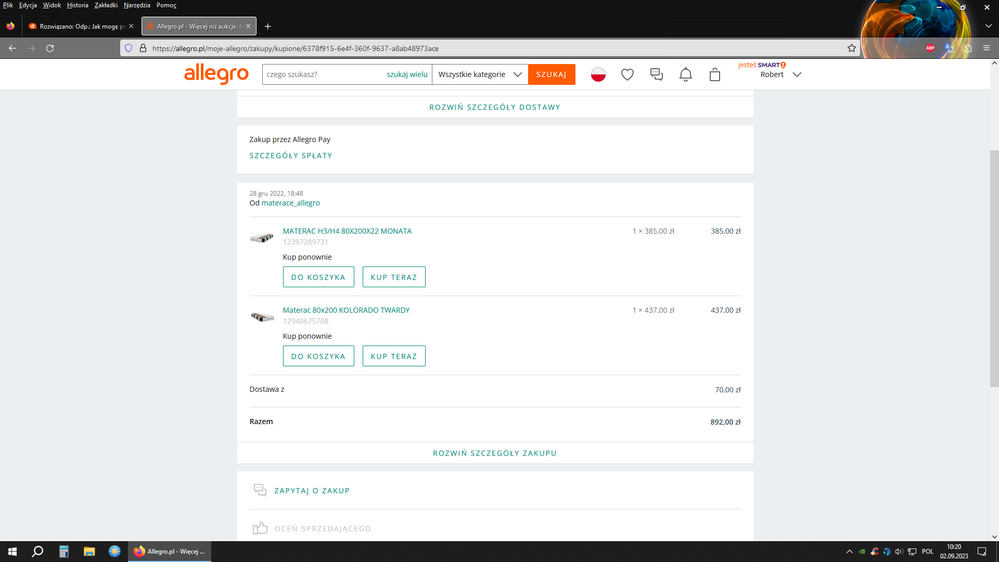The height and width of the screenshot is (562, 999).
Task: Click the padlock site security icon
Action: [x=143, y=48]
